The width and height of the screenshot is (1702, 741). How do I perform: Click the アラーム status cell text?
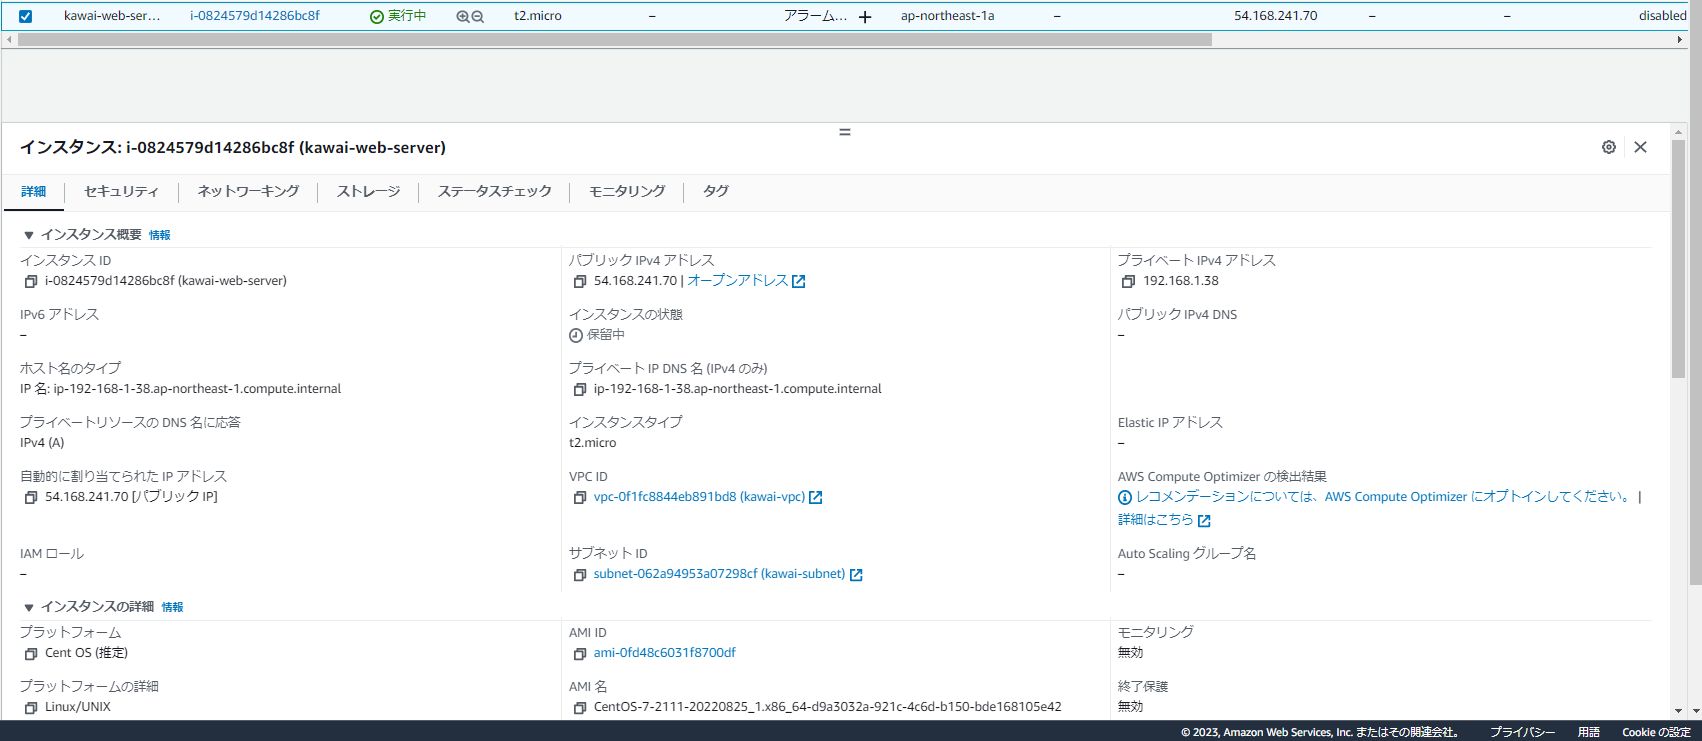coord(815,16)
